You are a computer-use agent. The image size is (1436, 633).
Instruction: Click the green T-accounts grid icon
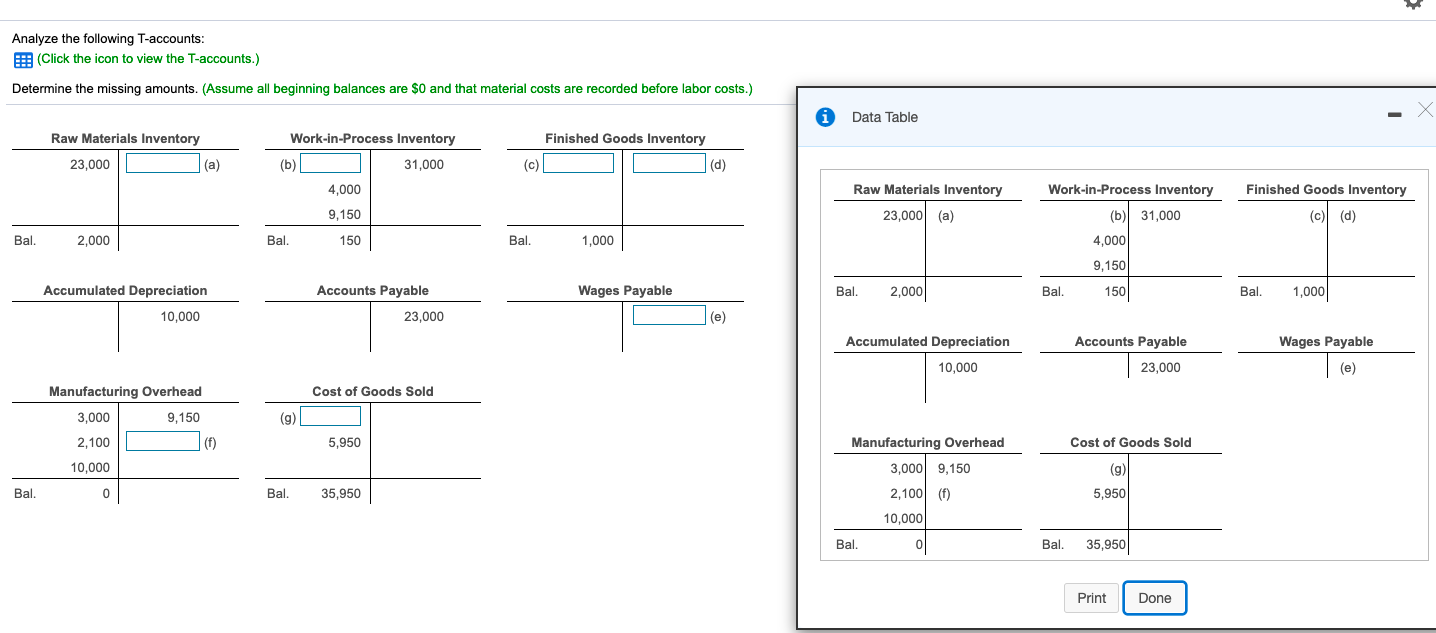[22, 60]
